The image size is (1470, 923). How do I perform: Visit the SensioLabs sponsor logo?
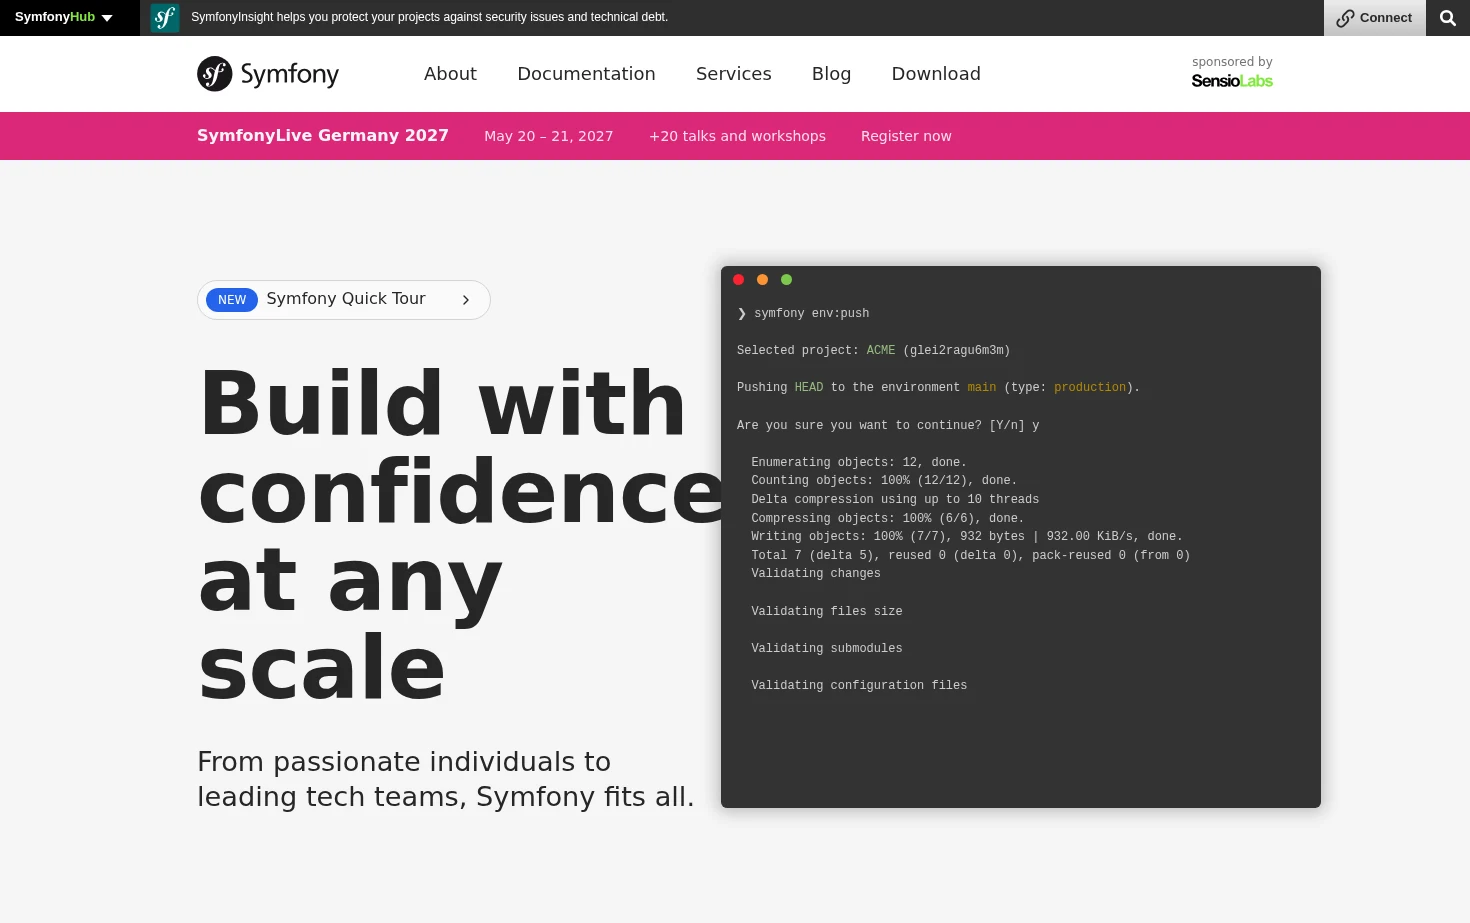(x=1232, y=81)
